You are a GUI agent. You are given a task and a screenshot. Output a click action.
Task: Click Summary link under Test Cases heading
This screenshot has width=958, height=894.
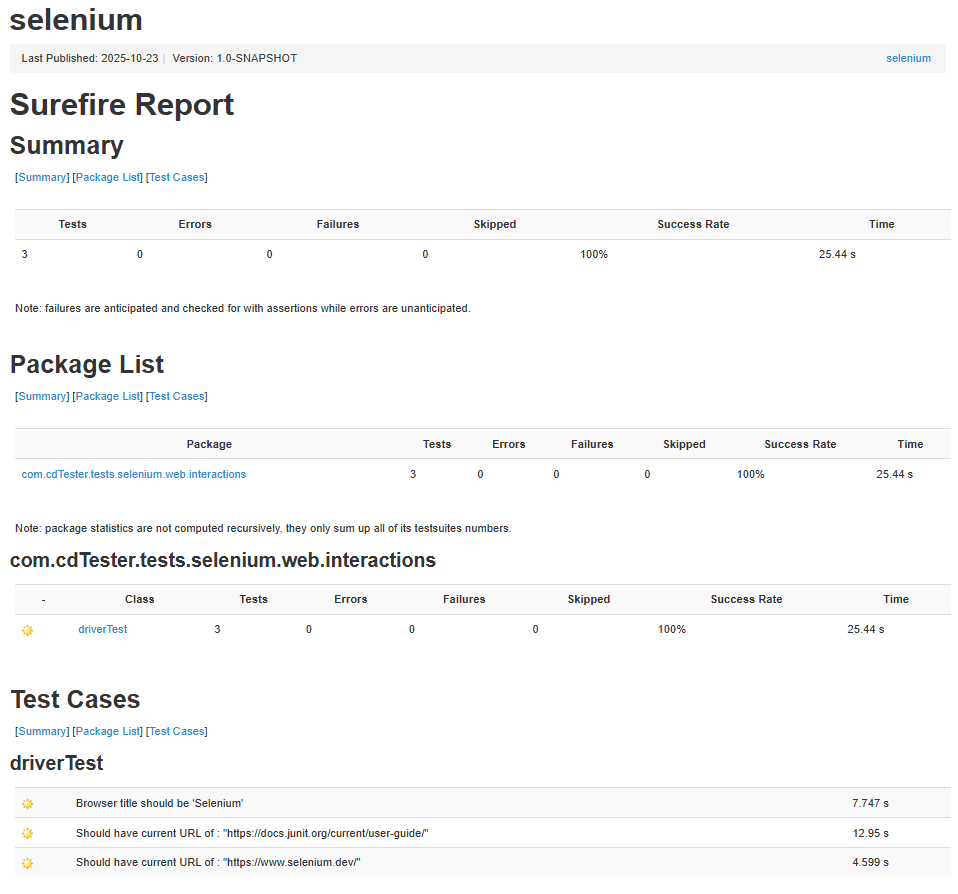click(x=42, y=731)
